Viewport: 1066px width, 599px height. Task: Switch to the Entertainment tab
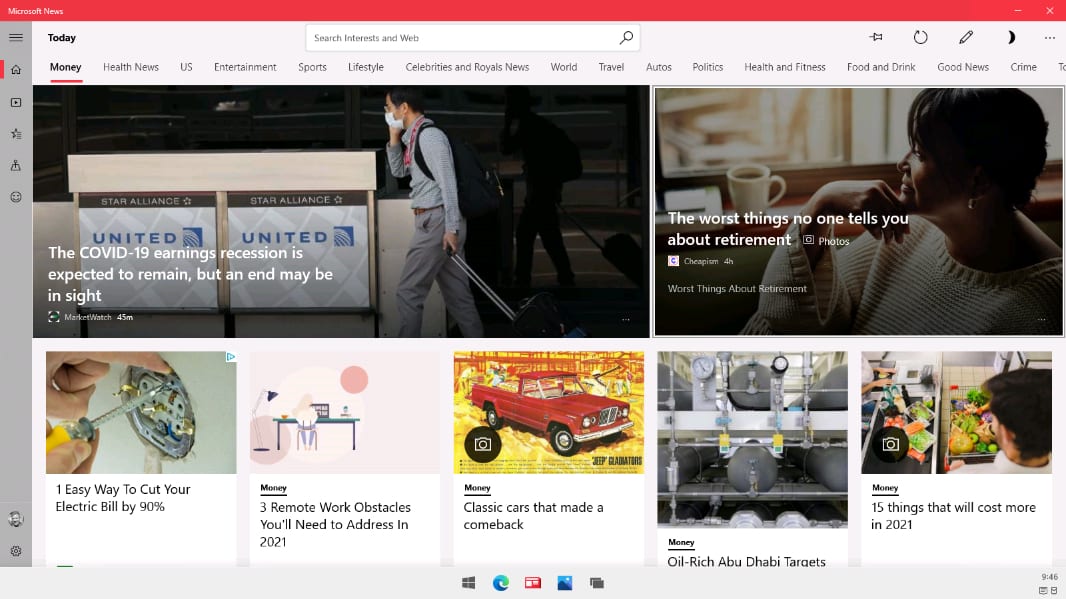coord(245,67)
